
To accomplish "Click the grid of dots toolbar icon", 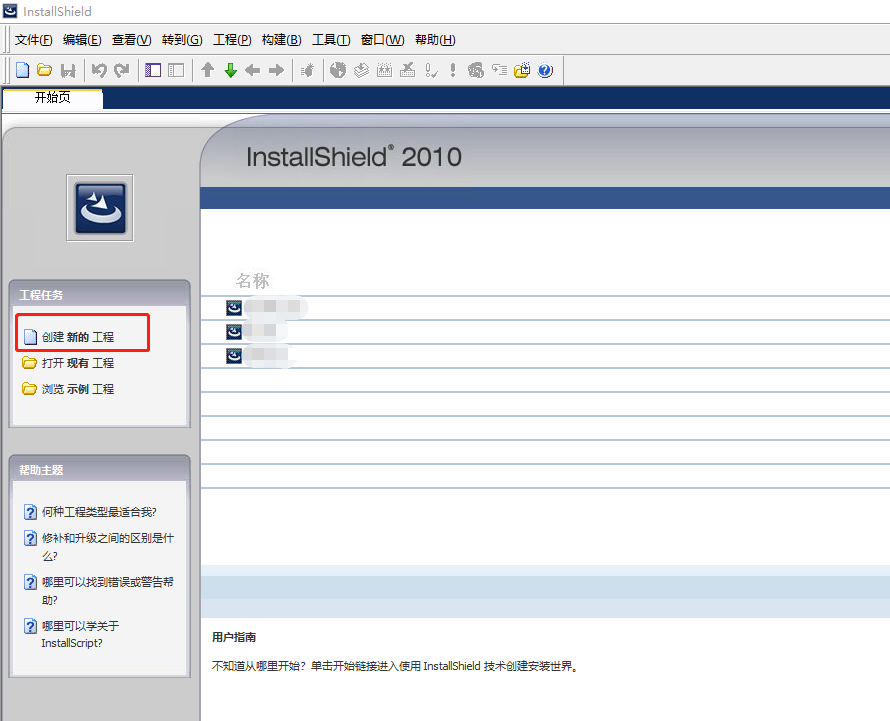I will tap(384, 70).
